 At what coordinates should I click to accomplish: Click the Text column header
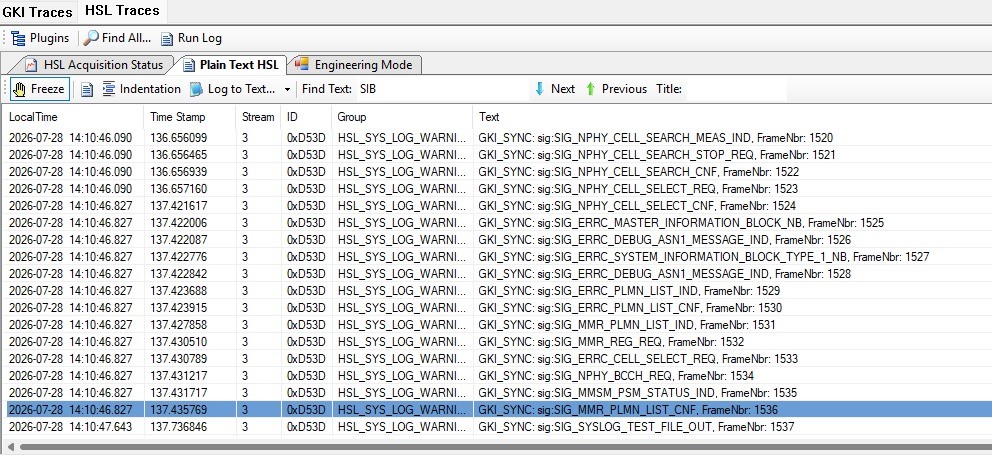(x=732, y=117)
